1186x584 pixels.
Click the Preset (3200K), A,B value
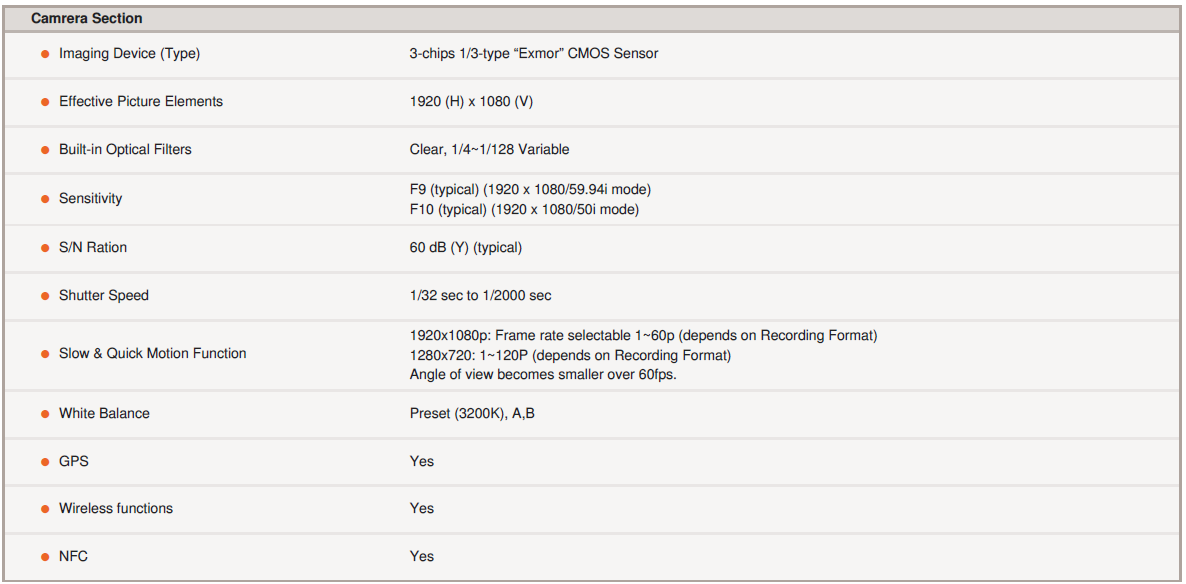pos(472,413)
